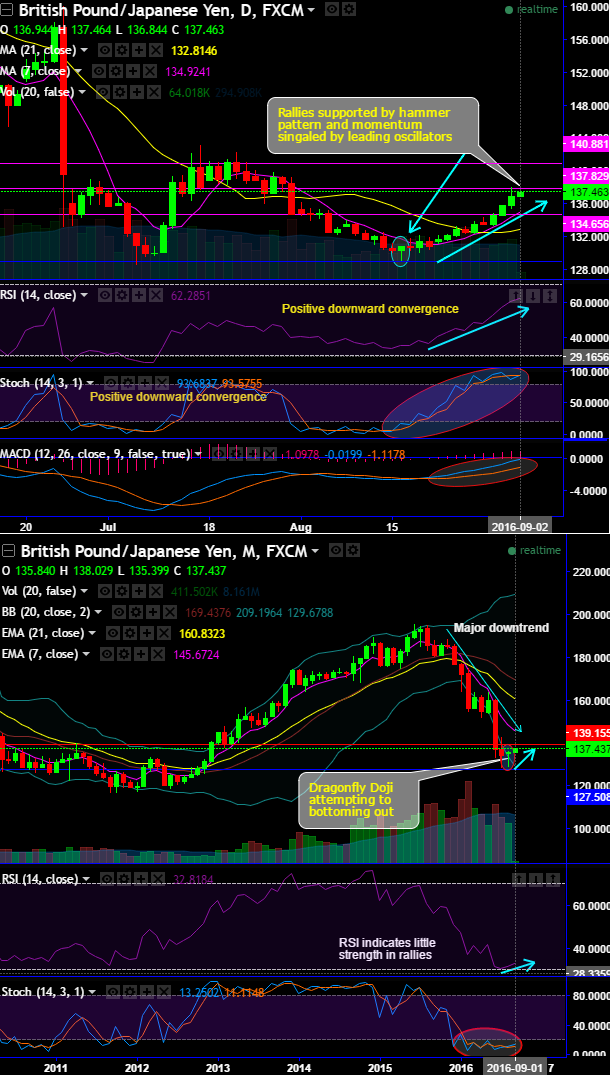Open settings for monthly Vol (20, false)

point(121,591)
